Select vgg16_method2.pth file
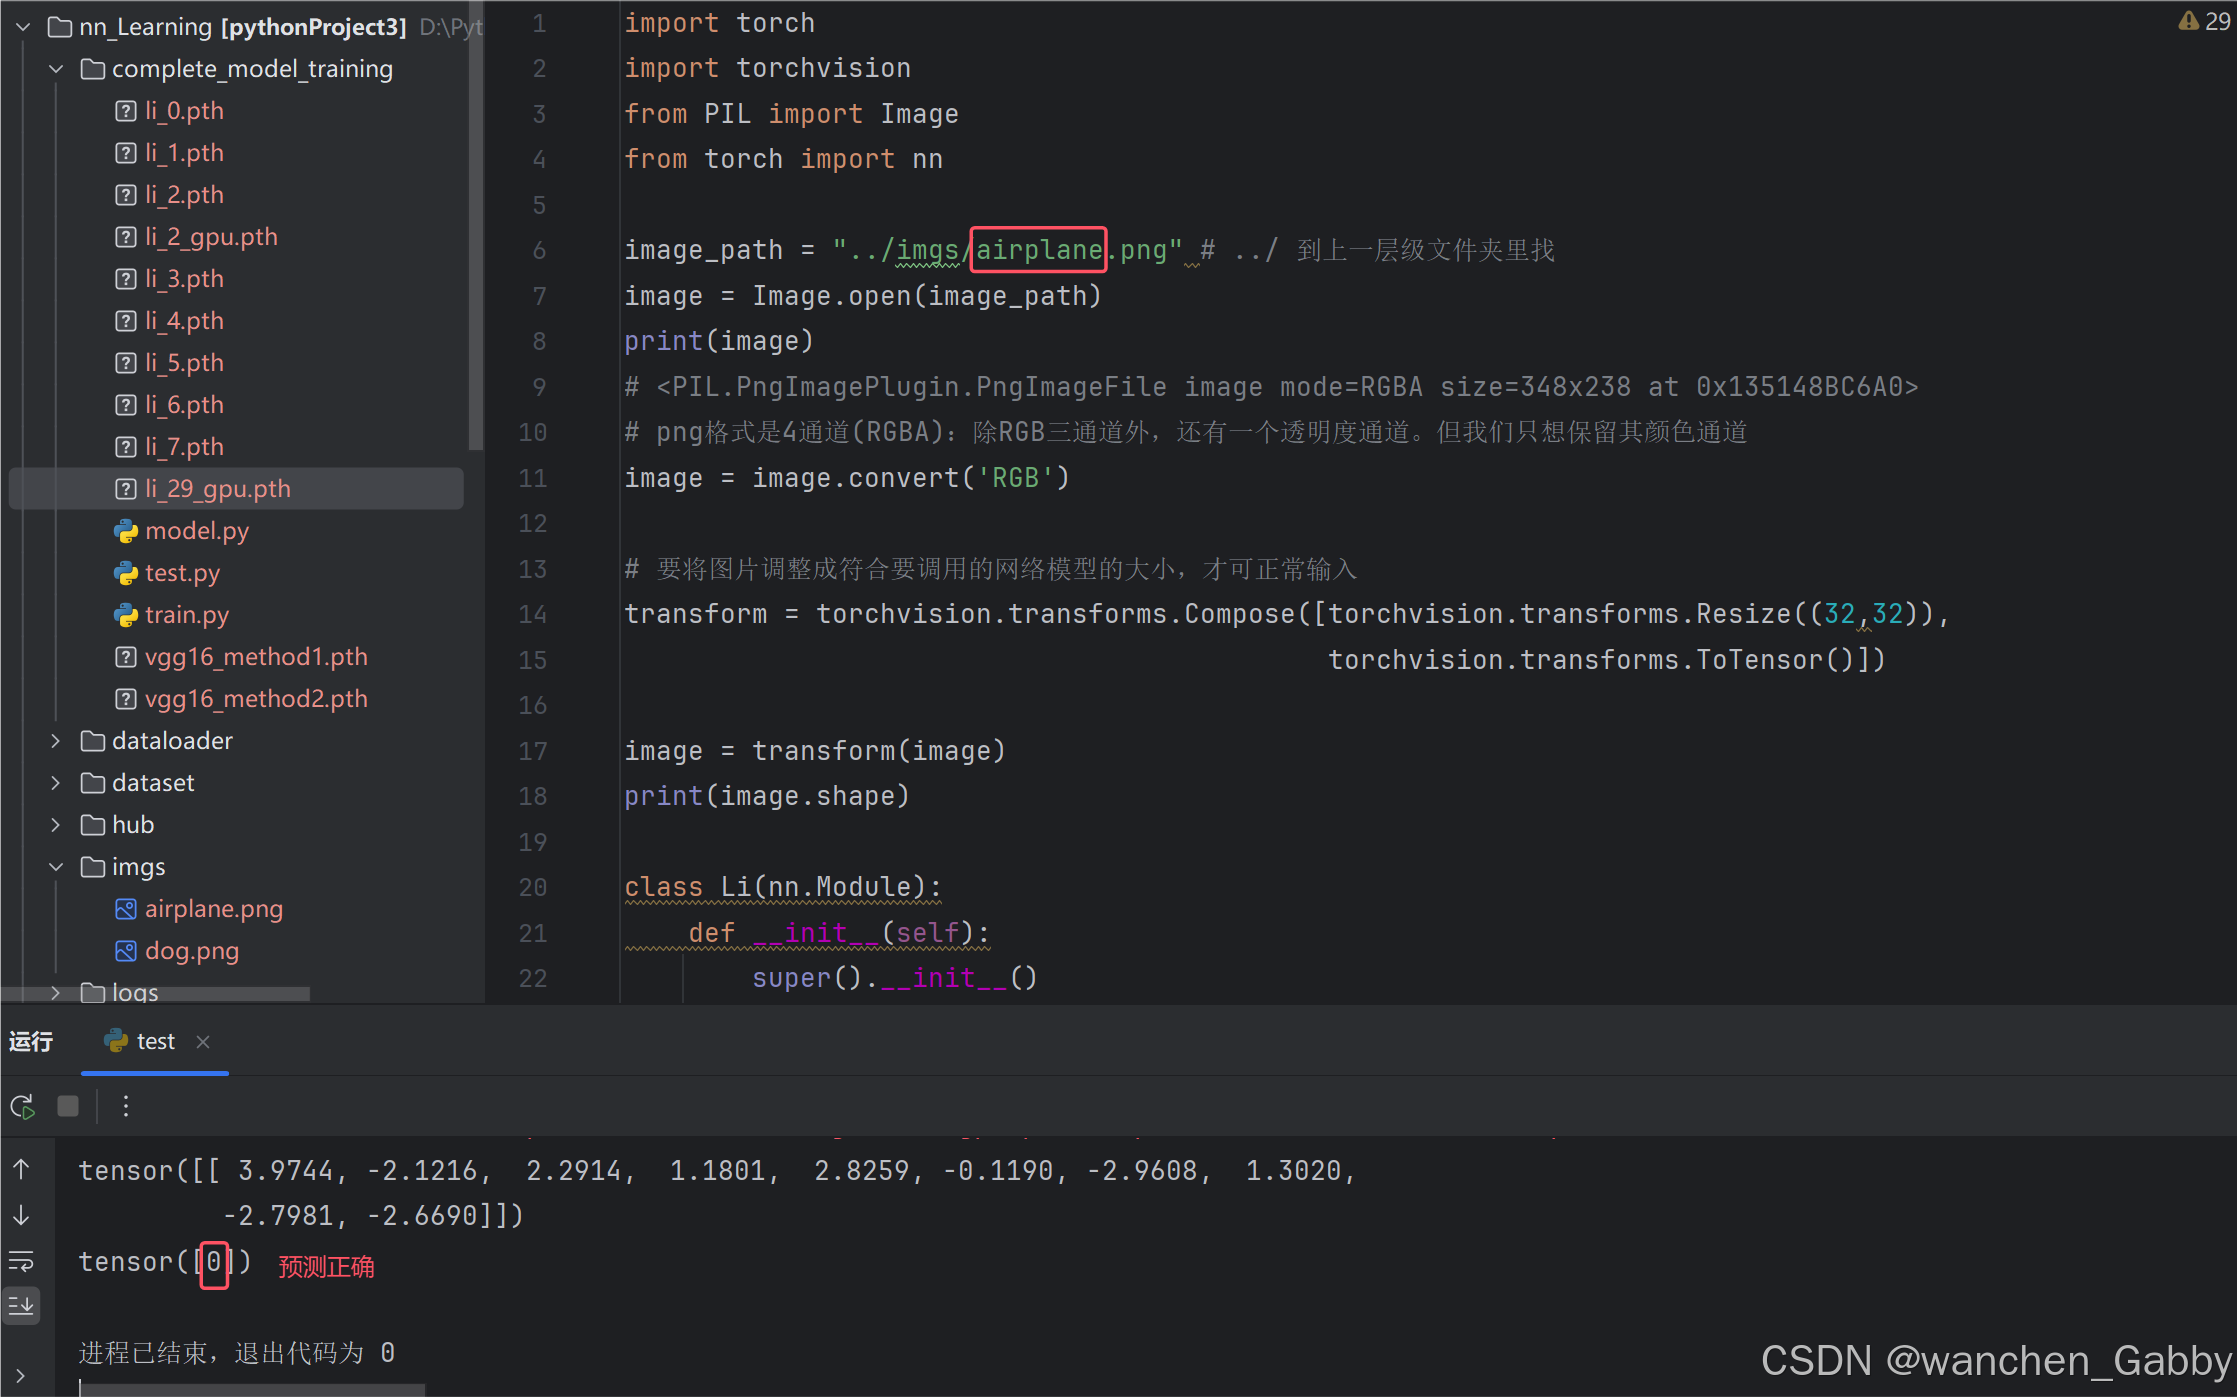This screenshot has width=2237, height=1397. 256,699
